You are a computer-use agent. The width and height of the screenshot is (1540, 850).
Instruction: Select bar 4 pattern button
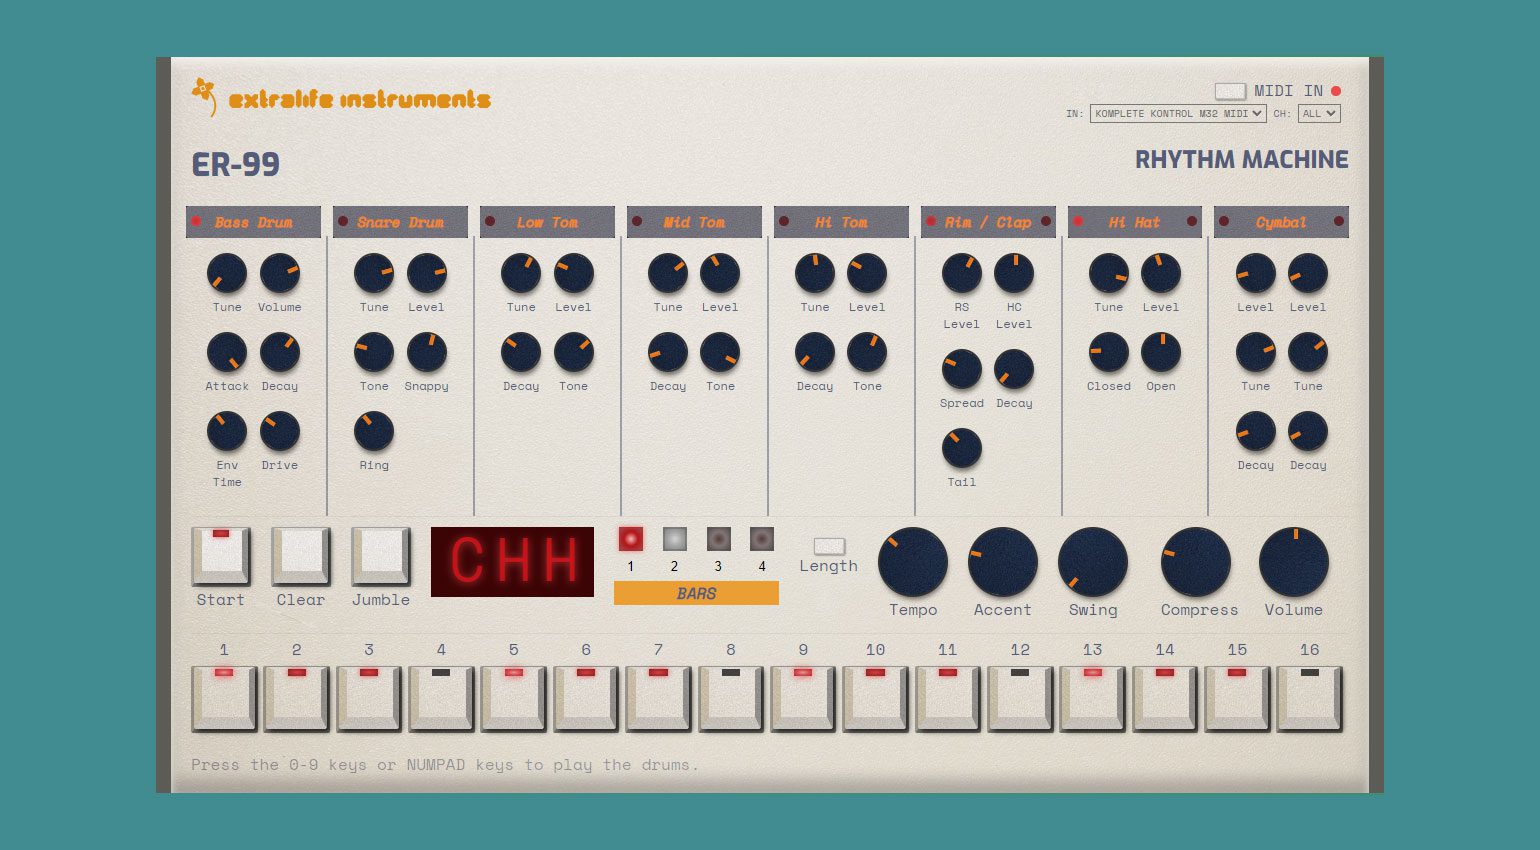(x=762, y=540)
